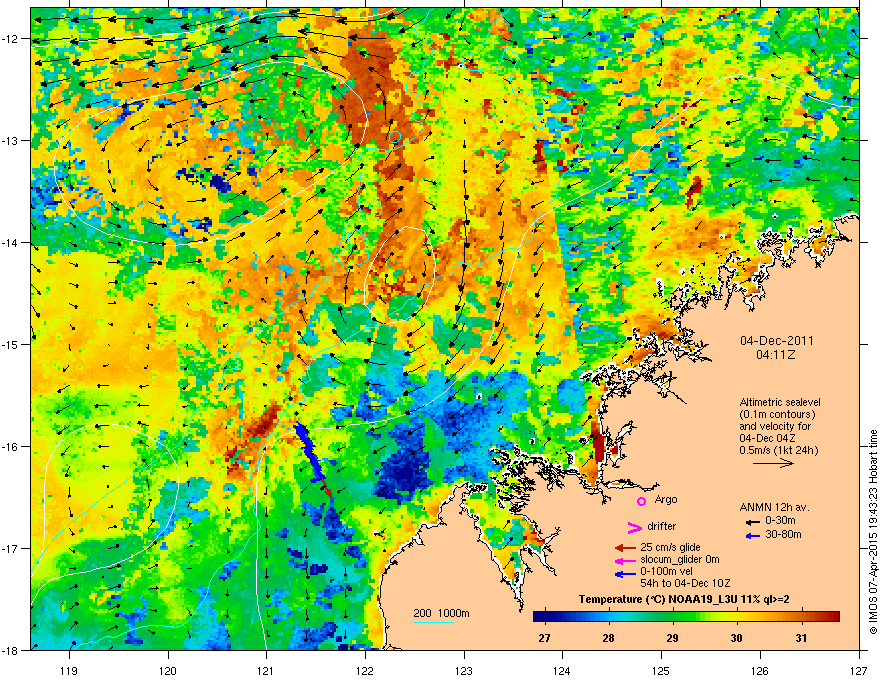Click the dark red end of temperature colorbar
Screen dimensions: 880x680
832,616
